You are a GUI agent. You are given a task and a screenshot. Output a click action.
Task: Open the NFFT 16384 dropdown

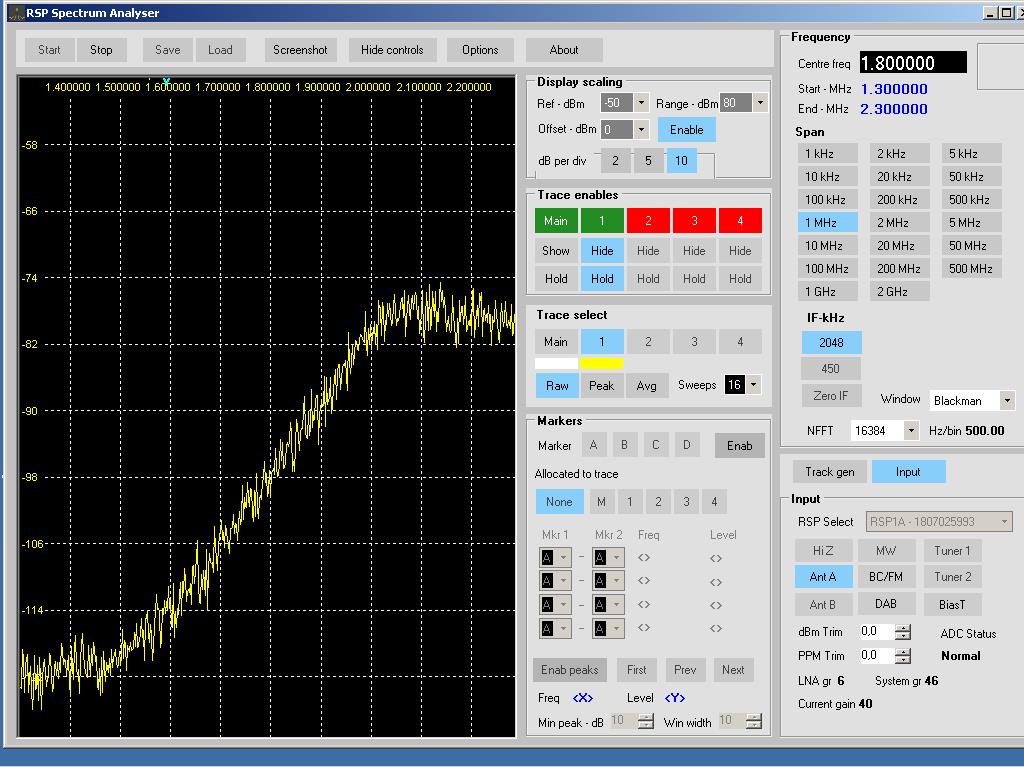tap(910, 430)
